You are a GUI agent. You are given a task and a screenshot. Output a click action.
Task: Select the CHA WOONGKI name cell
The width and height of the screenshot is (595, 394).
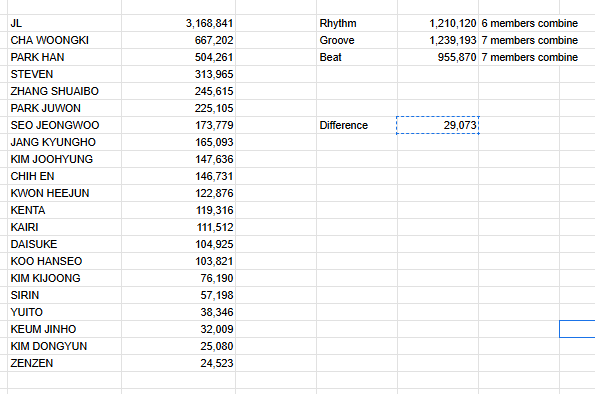pyautogui.click(x=65, y=40)
